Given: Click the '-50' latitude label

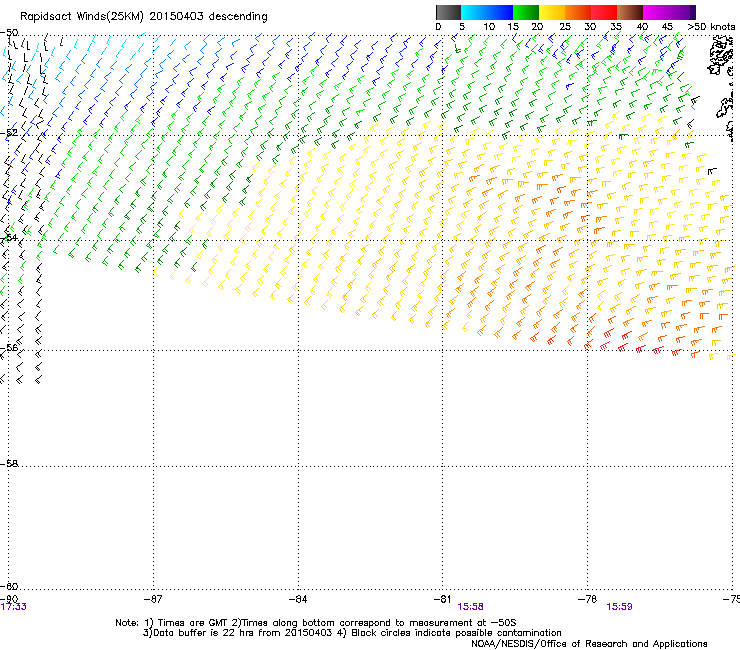Looking at the screenshot, I should [9, 33].
